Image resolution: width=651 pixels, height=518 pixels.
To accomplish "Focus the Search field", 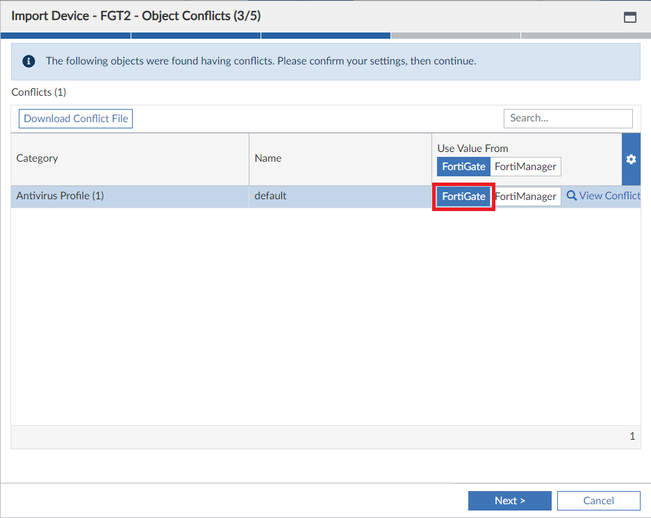I will 568,118.
